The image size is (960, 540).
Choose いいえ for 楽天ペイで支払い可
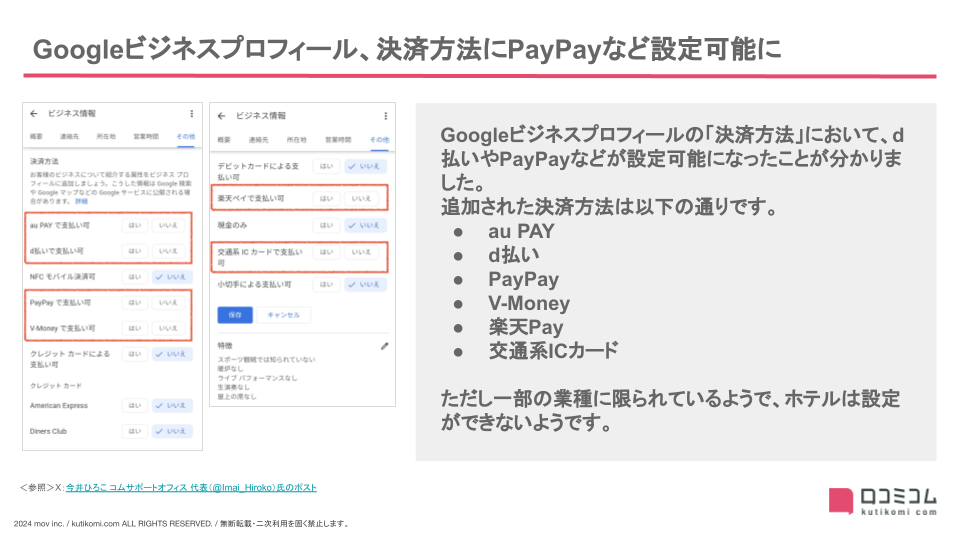click(x=361, y=198)
